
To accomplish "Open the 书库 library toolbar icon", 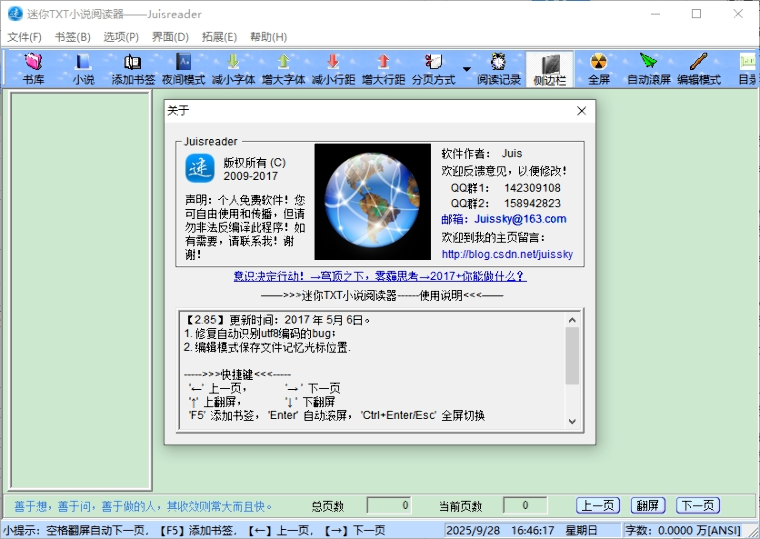I will point(33,68).
